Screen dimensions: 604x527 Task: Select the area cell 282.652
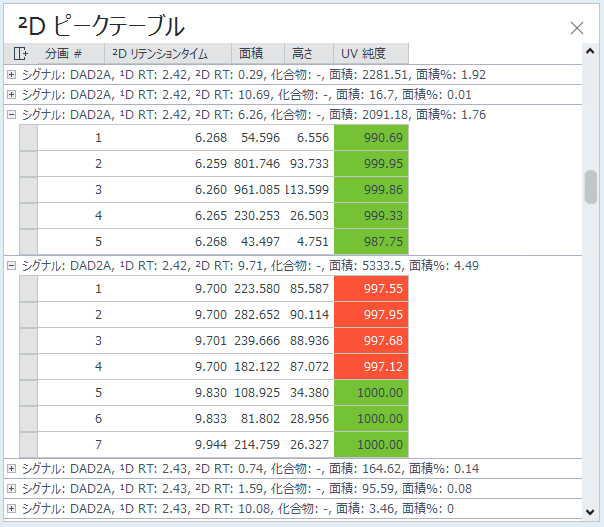point(257,315)
